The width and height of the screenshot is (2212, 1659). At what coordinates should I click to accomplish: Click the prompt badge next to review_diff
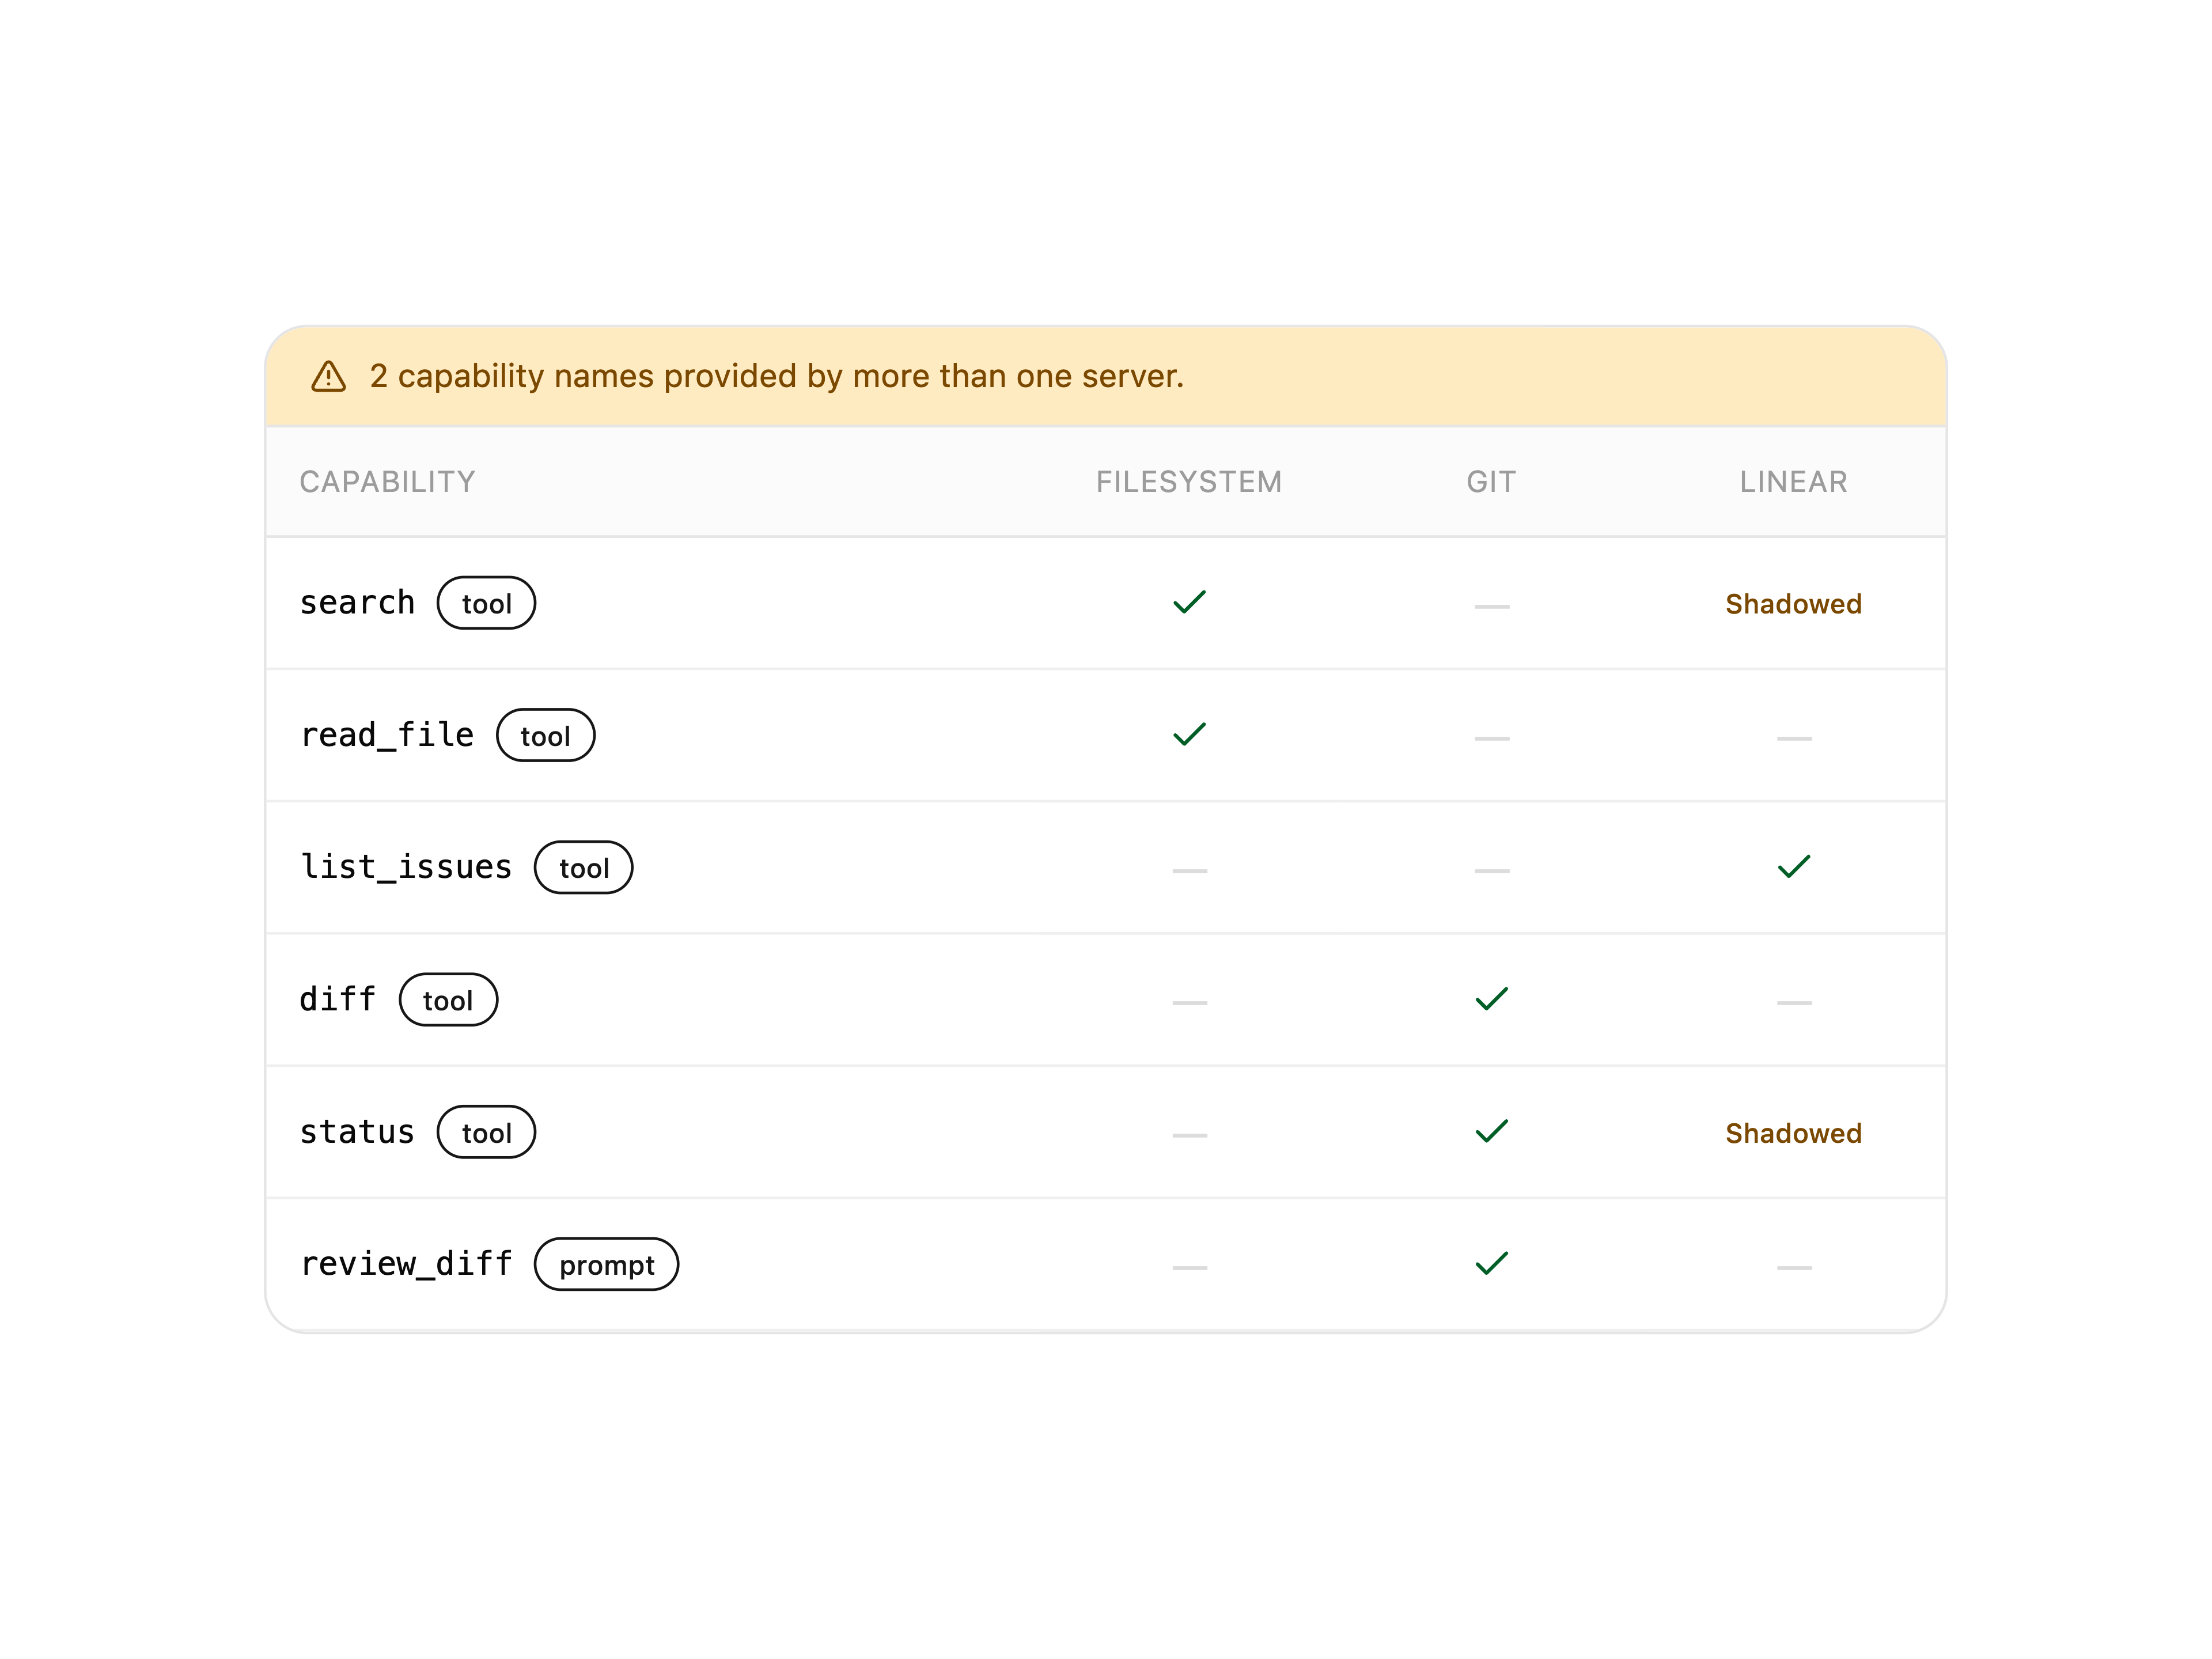pos(607,1264)
